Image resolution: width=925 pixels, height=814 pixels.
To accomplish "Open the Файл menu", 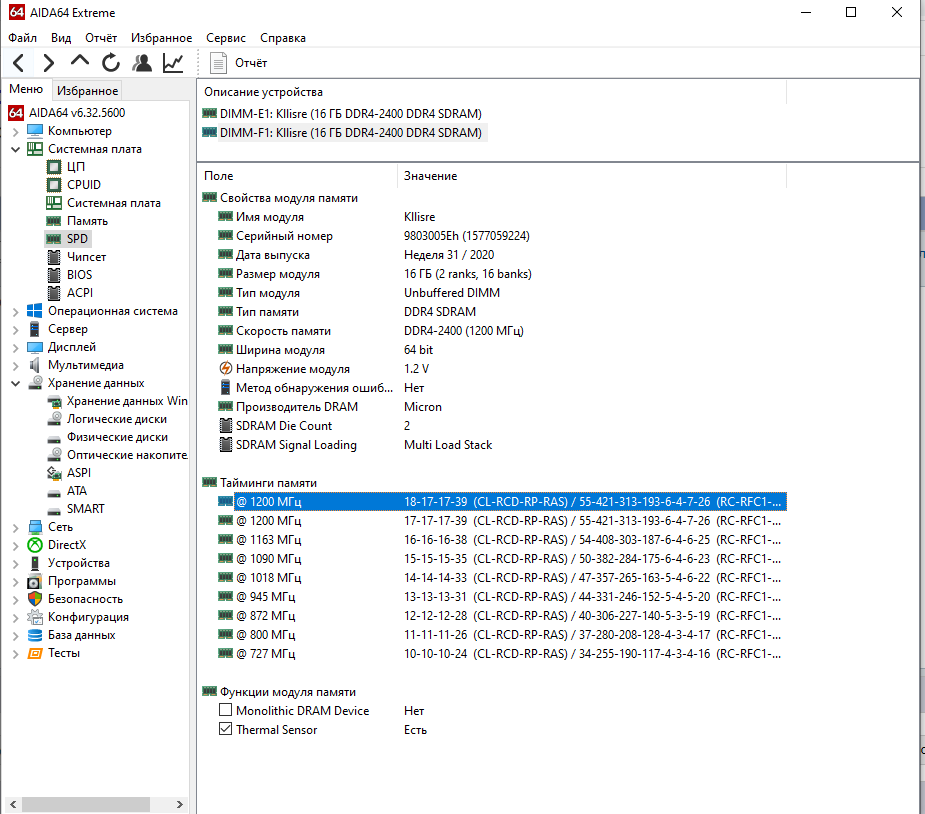I will pyautogui.click(x=22, y=38).
